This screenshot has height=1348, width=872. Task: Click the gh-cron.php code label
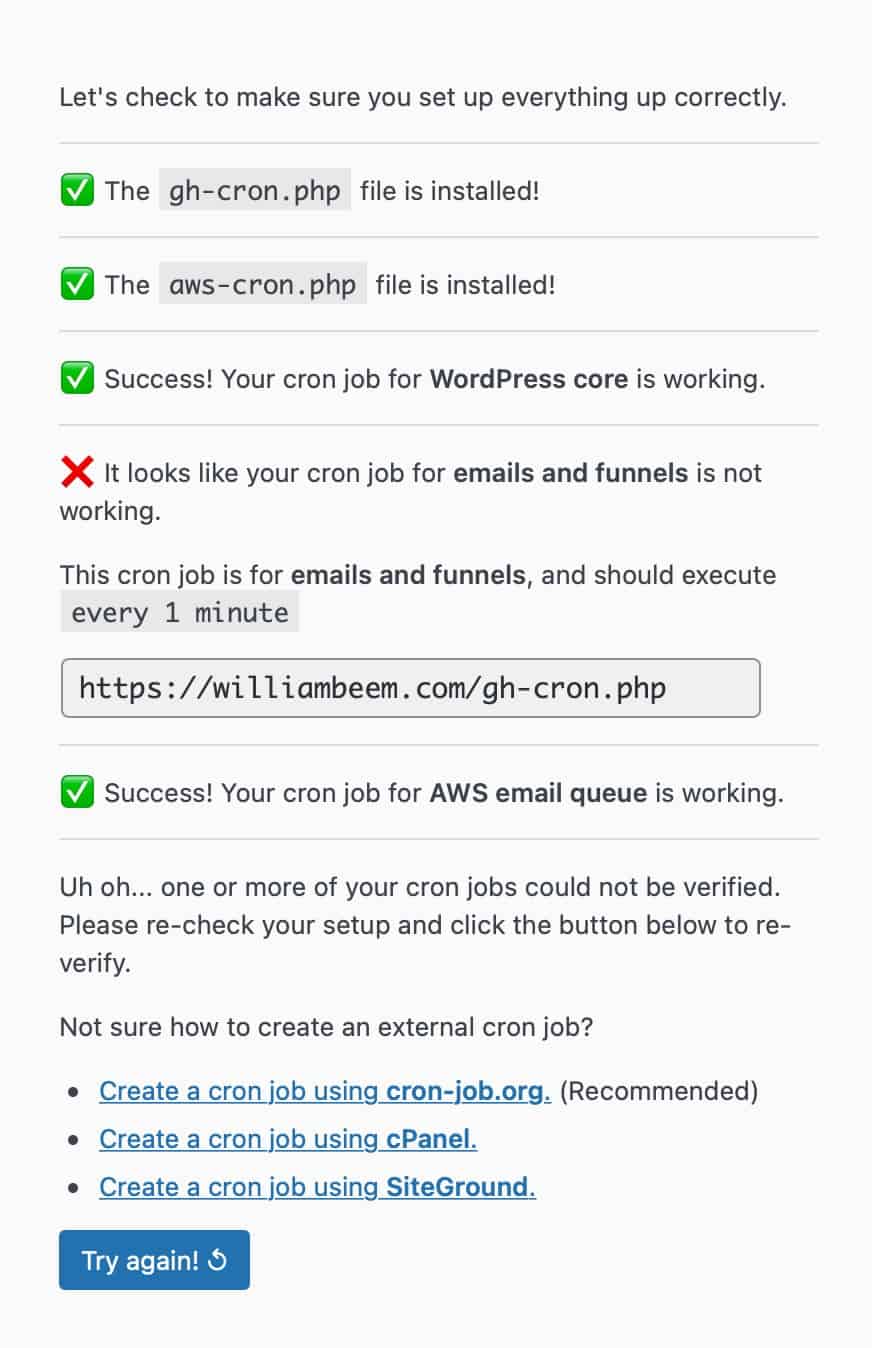[x=255, y=190]
